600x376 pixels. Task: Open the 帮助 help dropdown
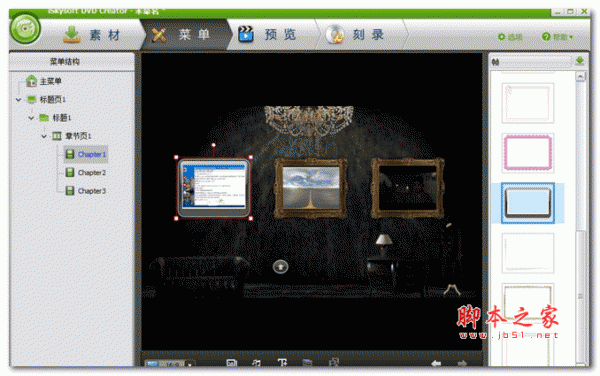(x=557, y=37)
